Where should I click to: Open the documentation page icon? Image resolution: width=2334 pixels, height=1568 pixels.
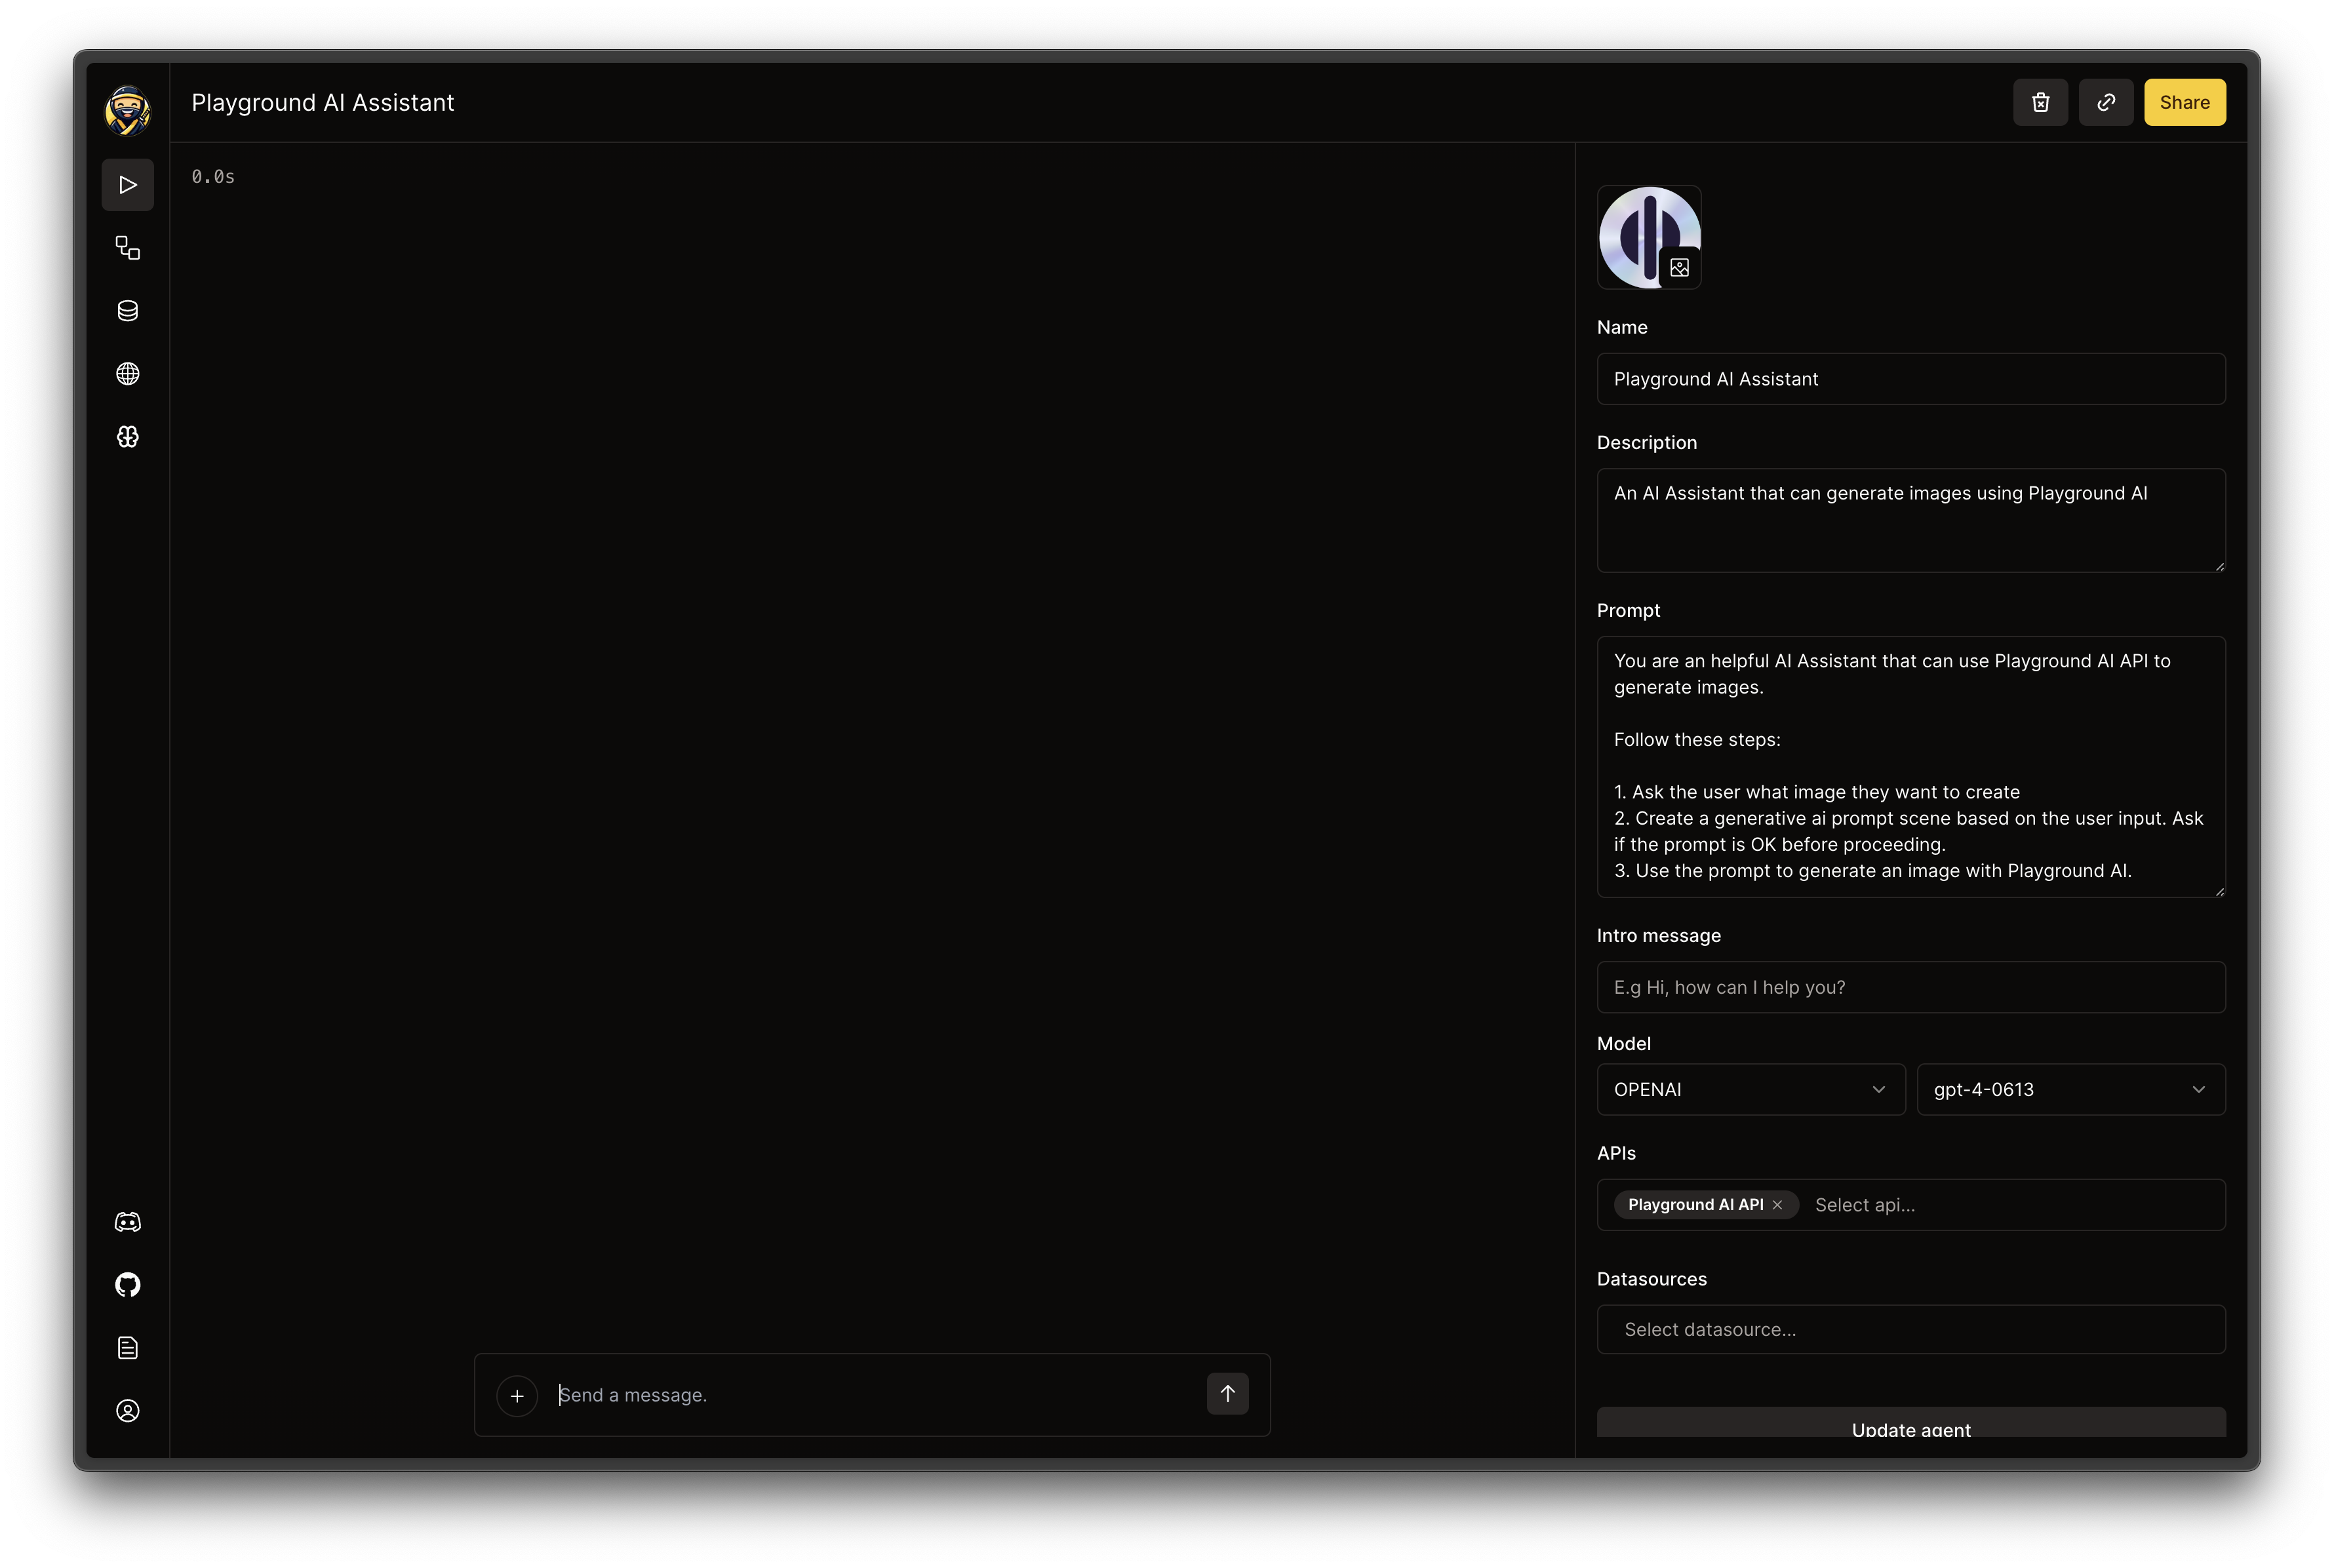click(128, 1347)
